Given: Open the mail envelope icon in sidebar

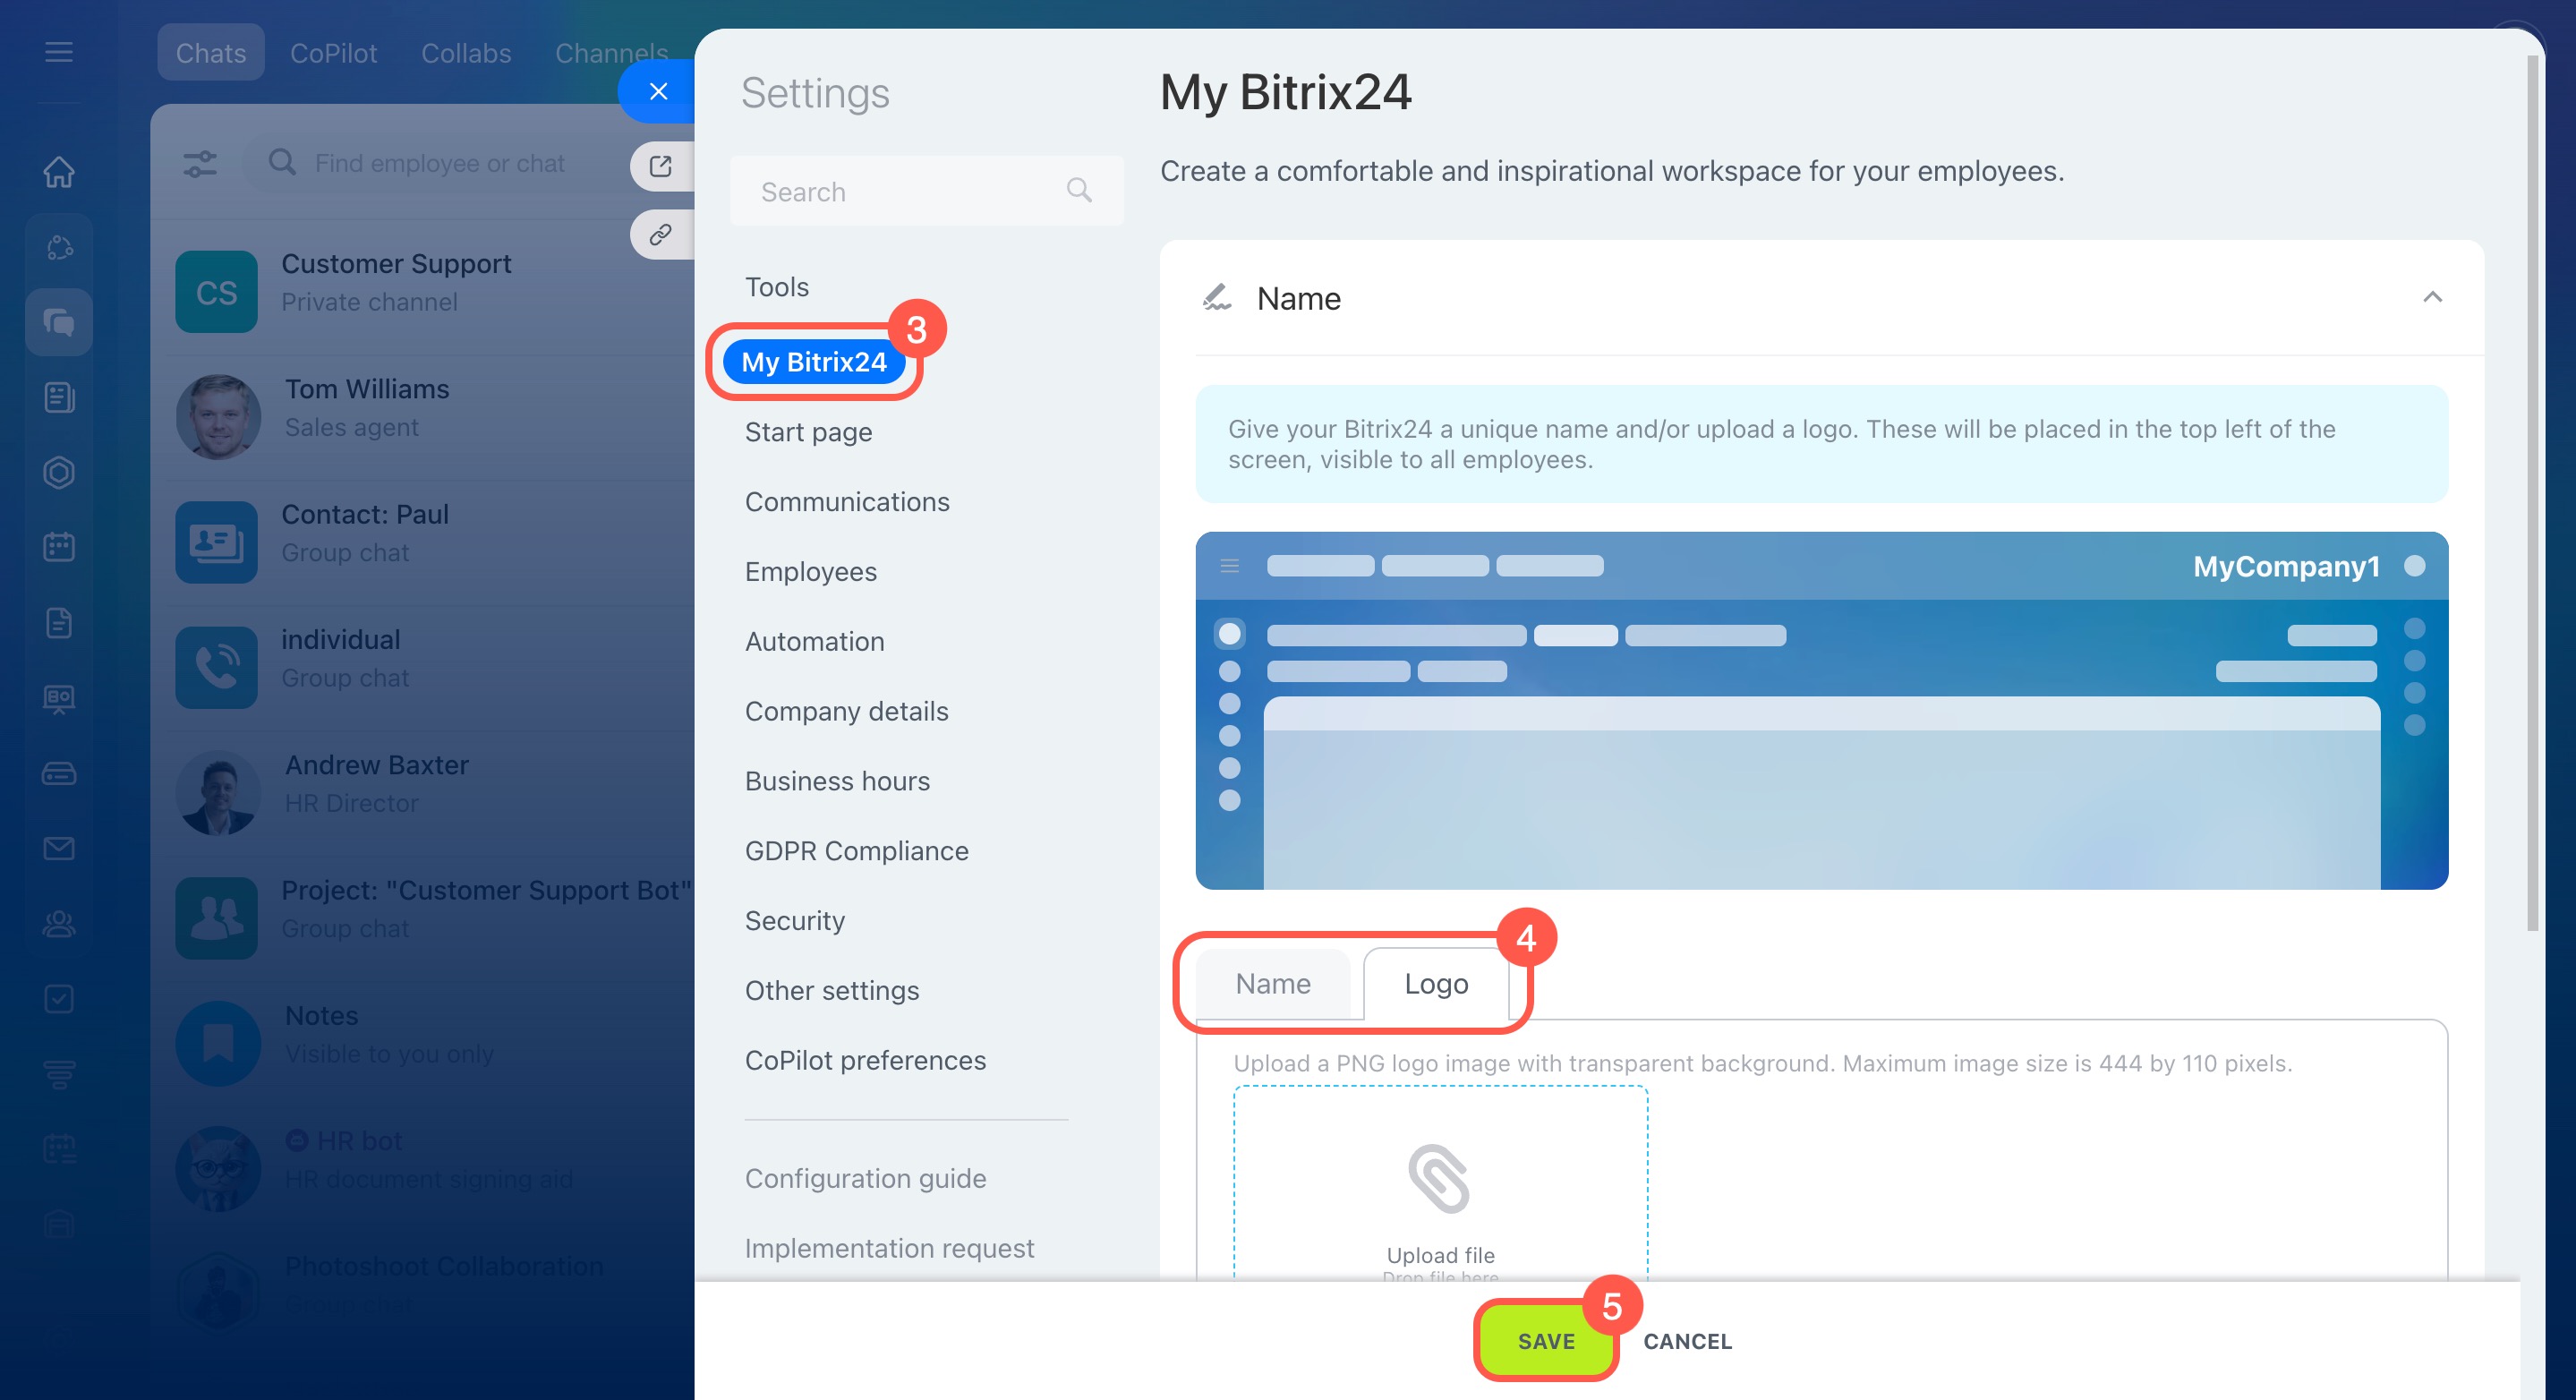Looking at the screenshot, I should pos(59,849).
